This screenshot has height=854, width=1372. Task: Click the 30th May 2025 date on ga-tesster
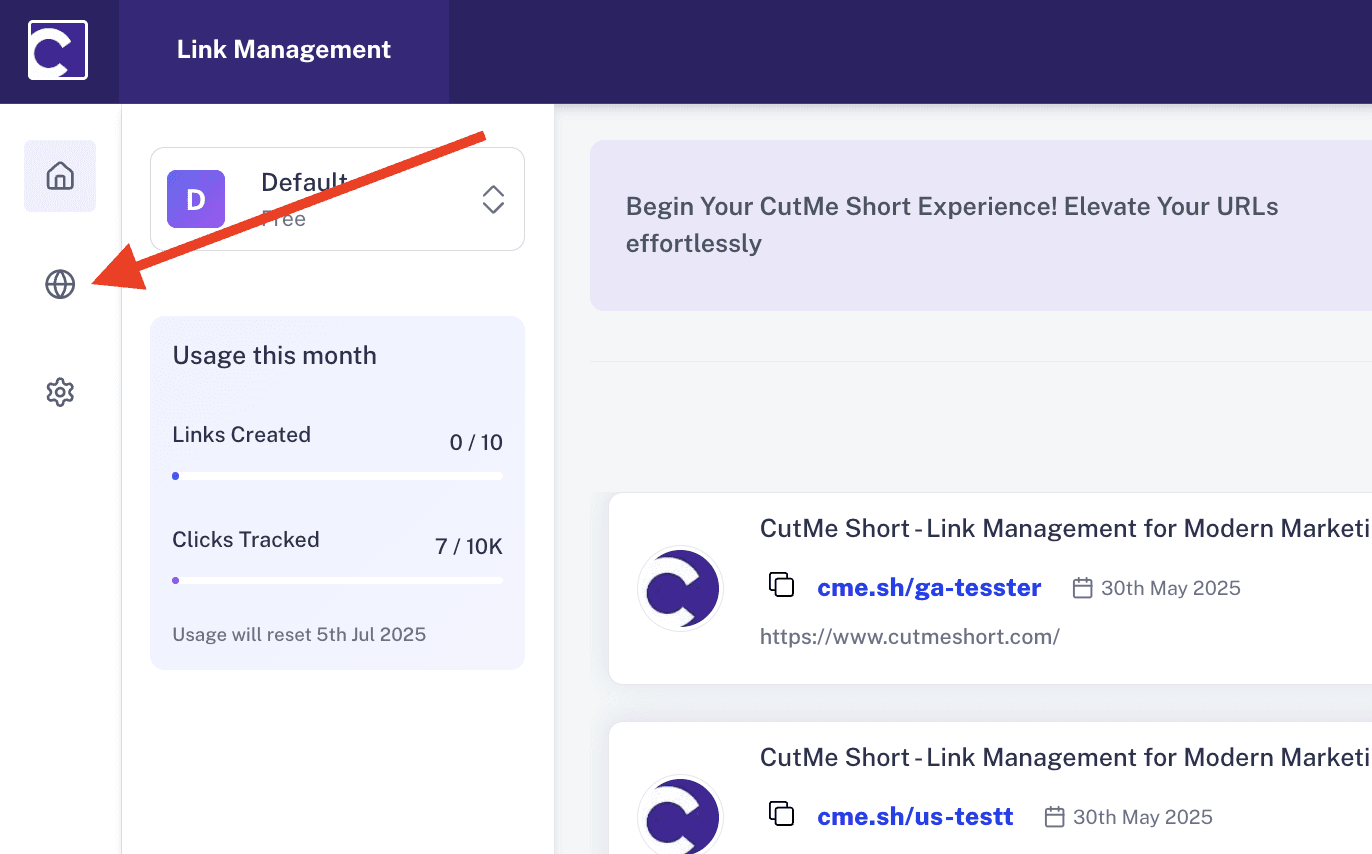tap(1170, 588)
